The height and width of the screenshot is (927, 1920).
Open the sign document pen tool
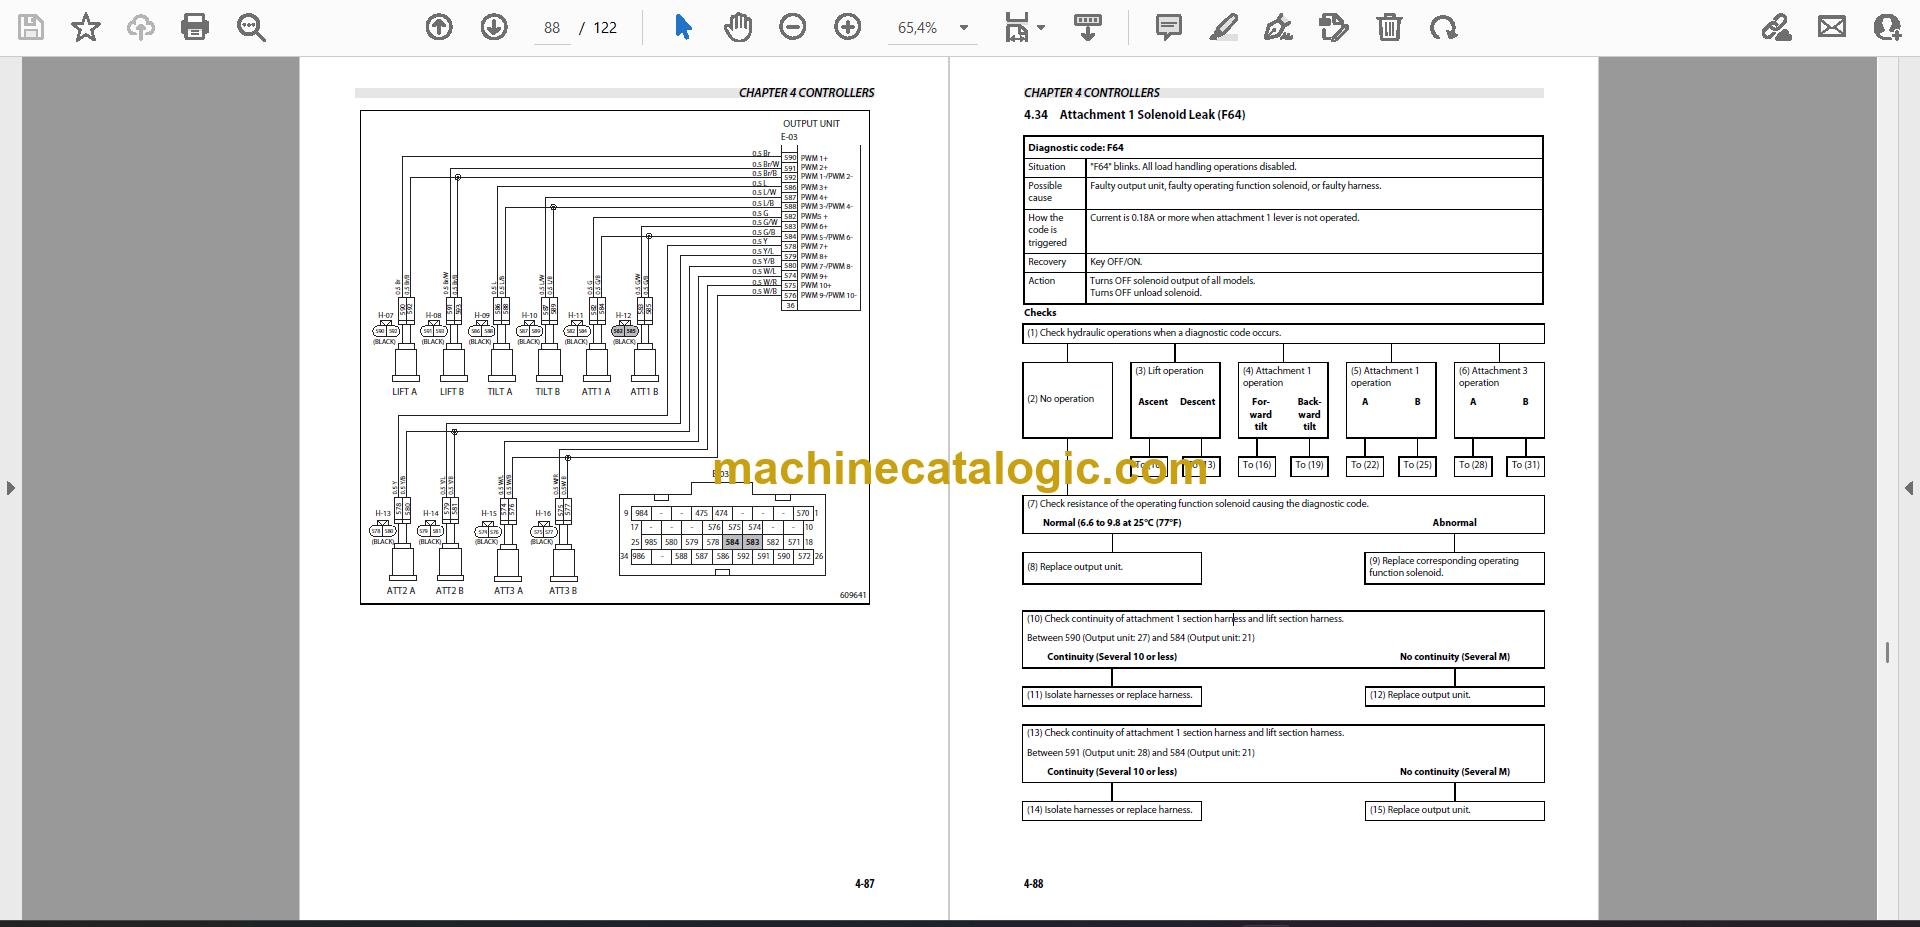click(1278, 27)
